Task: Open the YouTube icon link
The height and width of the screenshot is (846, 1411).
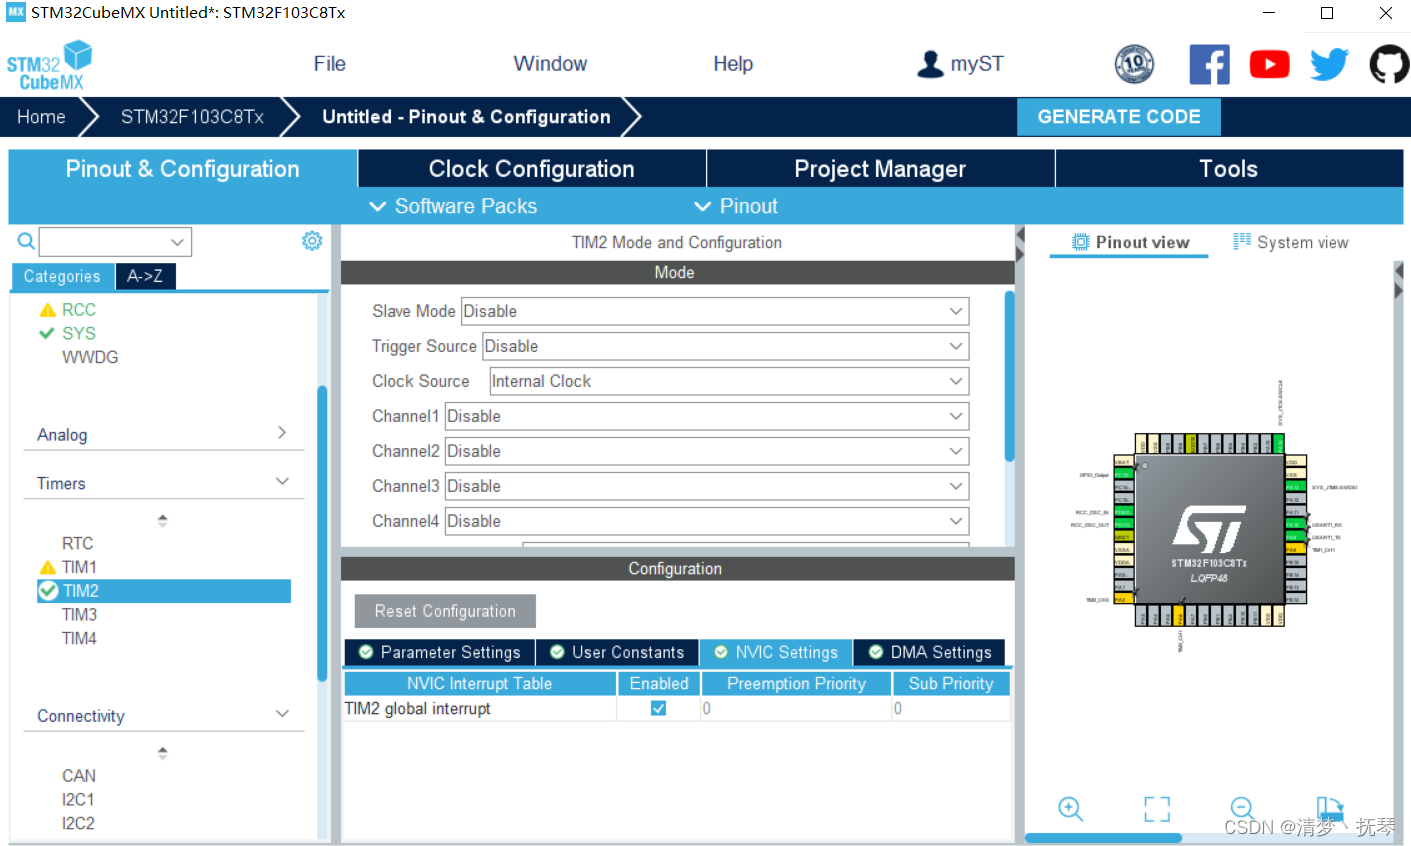Action: [1269, 64]
